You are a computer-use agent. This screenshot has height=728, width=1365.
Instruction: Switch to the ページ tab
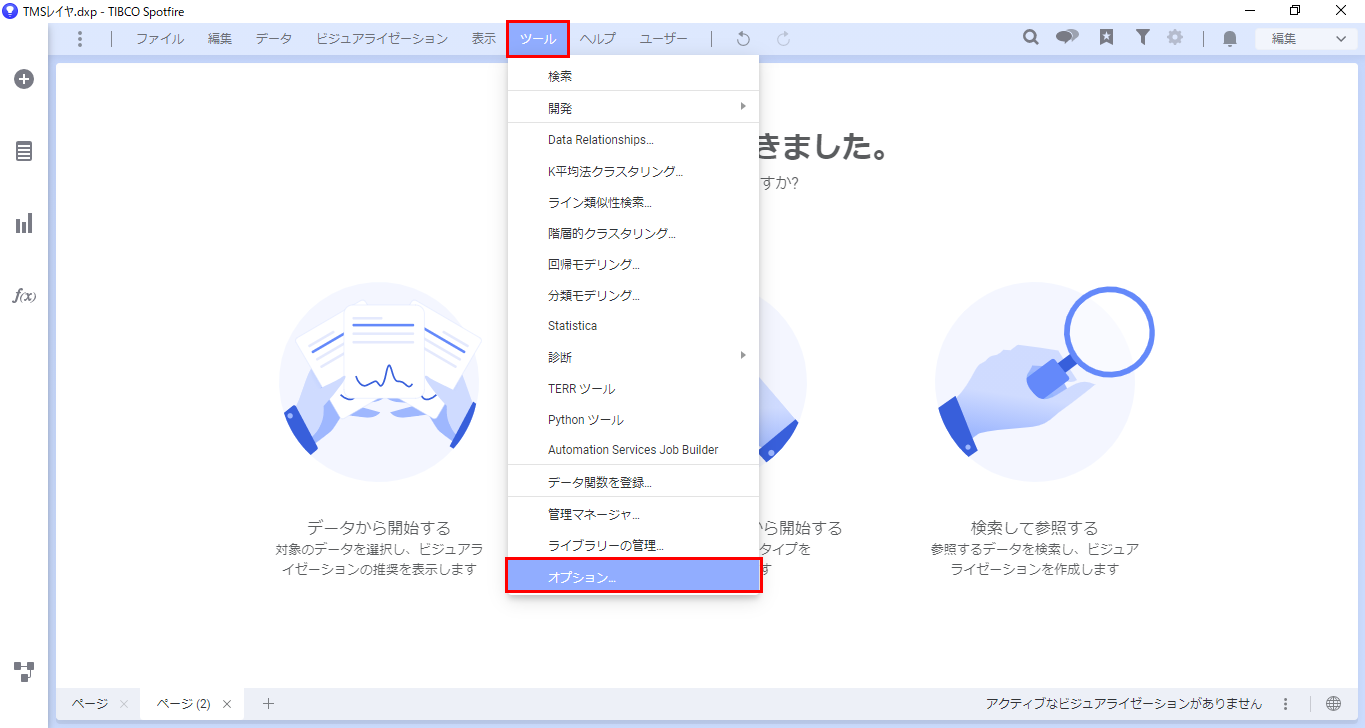click(89, 704)
